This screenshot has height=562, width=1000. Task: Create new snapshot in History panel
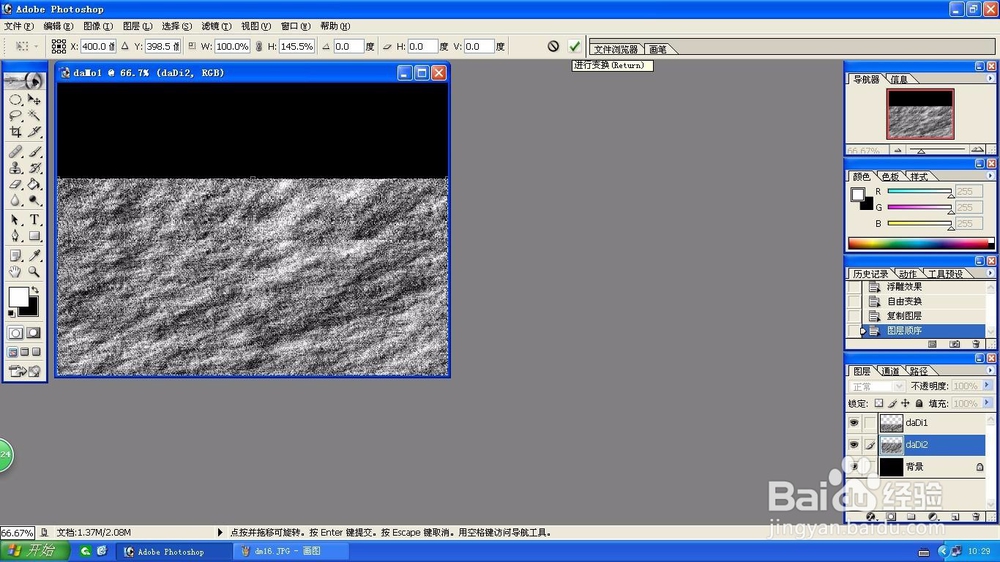tap(954, 344)
